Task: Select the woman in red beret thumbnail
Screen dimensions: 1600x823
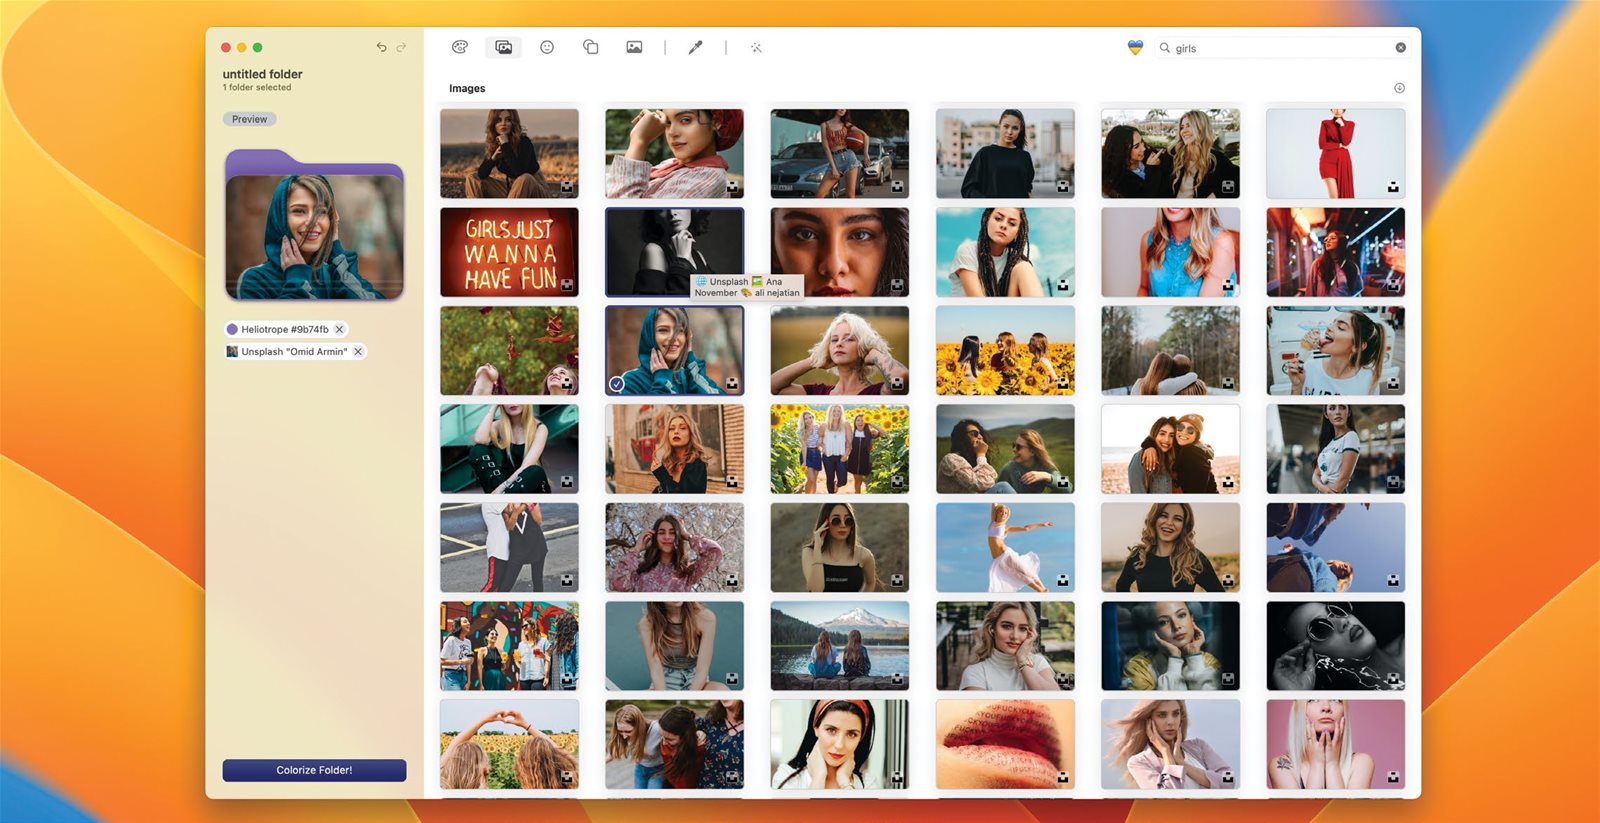Action: point(674,153)
